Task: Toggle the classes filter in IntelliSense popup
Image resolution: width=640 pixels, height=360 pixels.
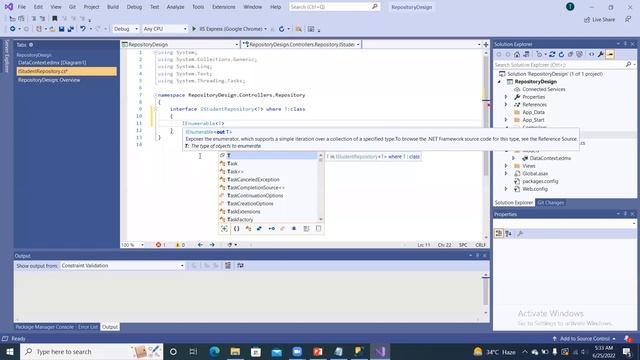Action: point(248,229)
